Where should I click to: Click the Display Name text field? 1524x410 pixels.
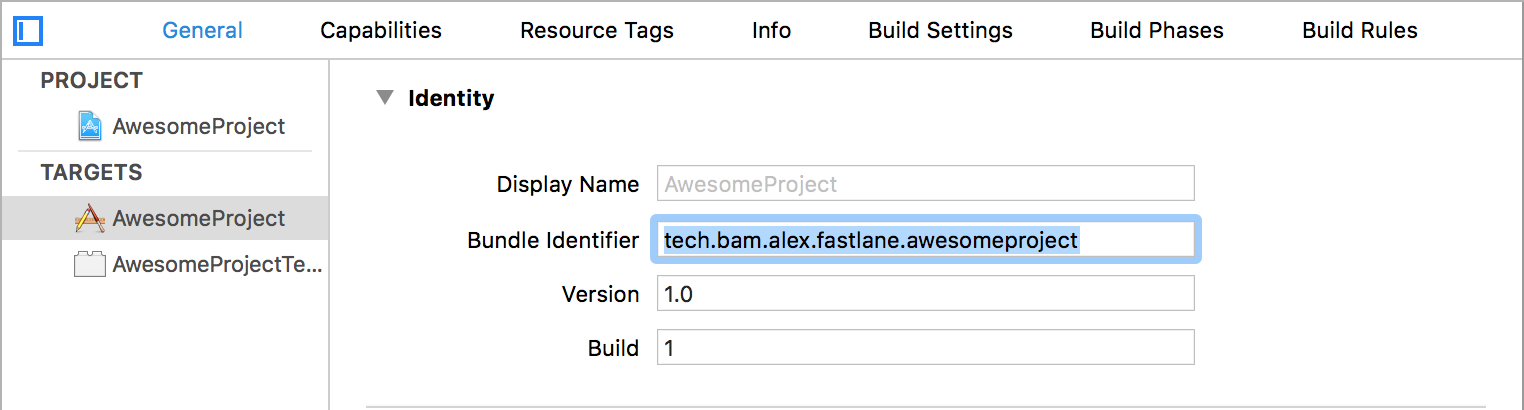coord(925,185)
